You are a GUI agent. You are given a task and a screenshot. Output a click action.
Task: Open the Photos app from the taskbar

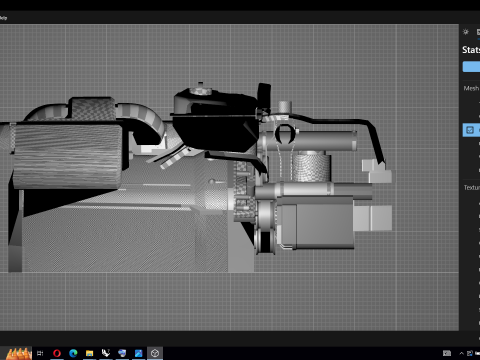click(x=138, y=353)
